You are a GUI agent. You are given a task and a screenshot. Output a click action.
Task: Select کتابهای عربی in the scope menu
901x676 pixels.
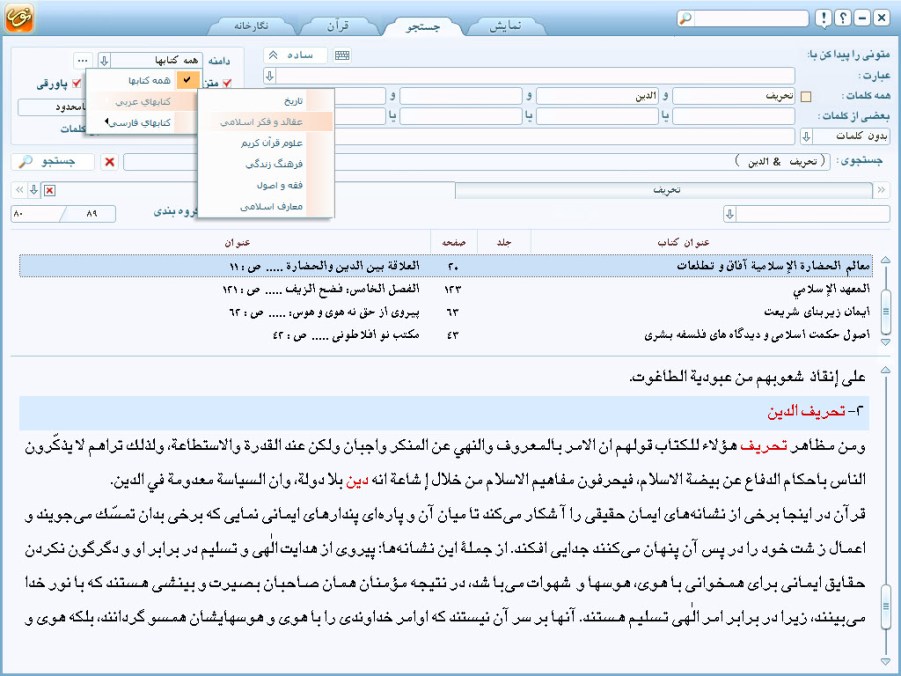click(141, 102)
